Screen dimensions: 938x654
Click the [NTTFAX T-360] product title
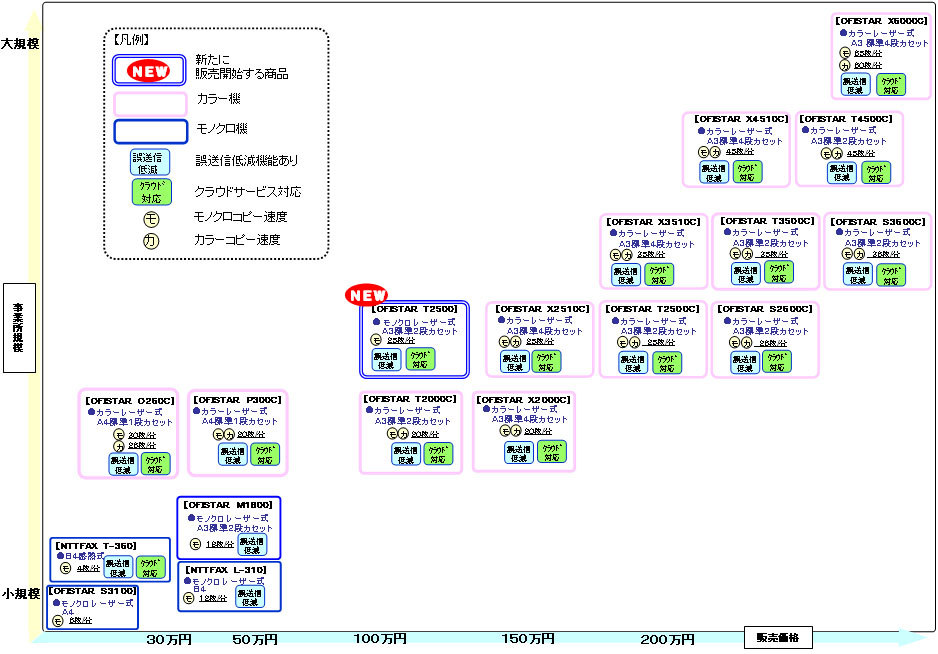point(96,546)
